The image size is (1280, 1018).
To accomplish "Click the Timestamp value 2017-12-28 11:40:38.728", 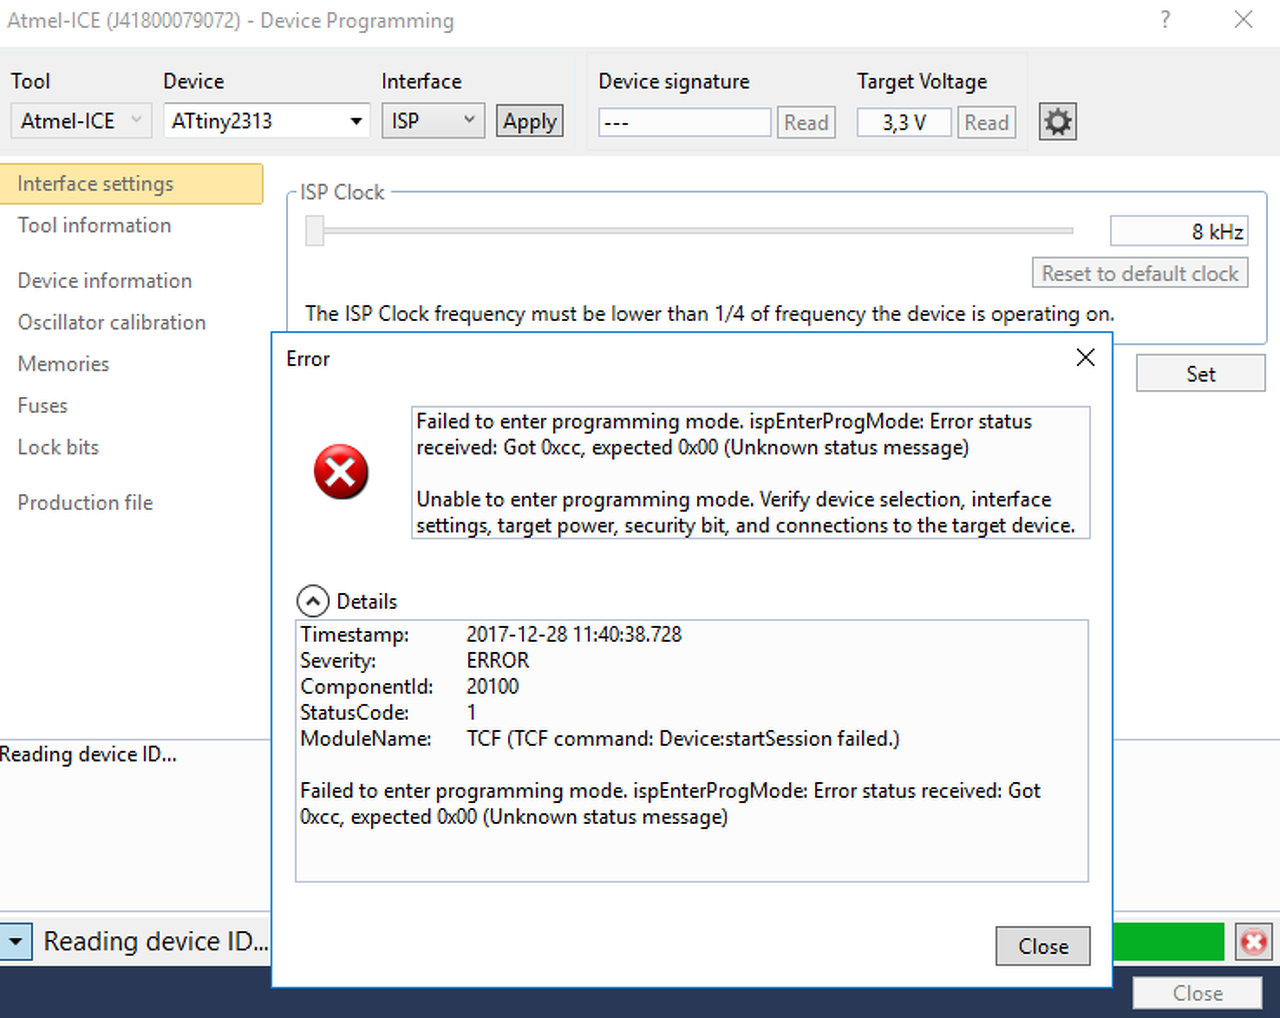I will coord(574,634).
